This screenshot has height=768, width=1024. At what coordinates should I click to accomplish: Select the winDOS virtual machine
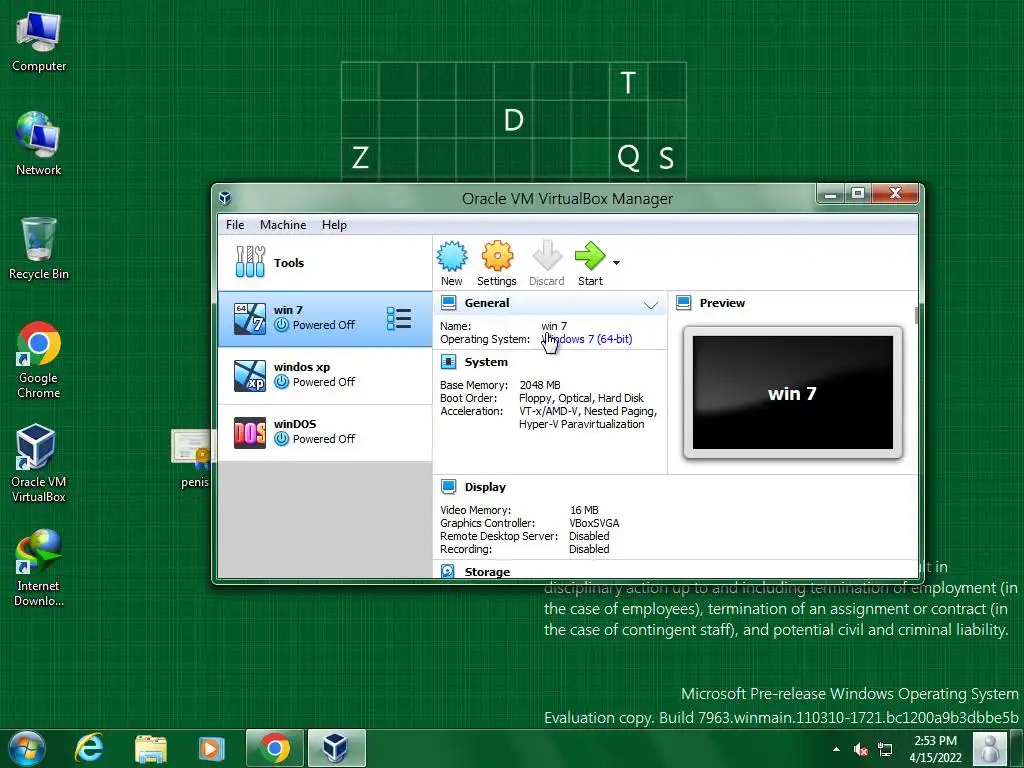tap(325, 432)
